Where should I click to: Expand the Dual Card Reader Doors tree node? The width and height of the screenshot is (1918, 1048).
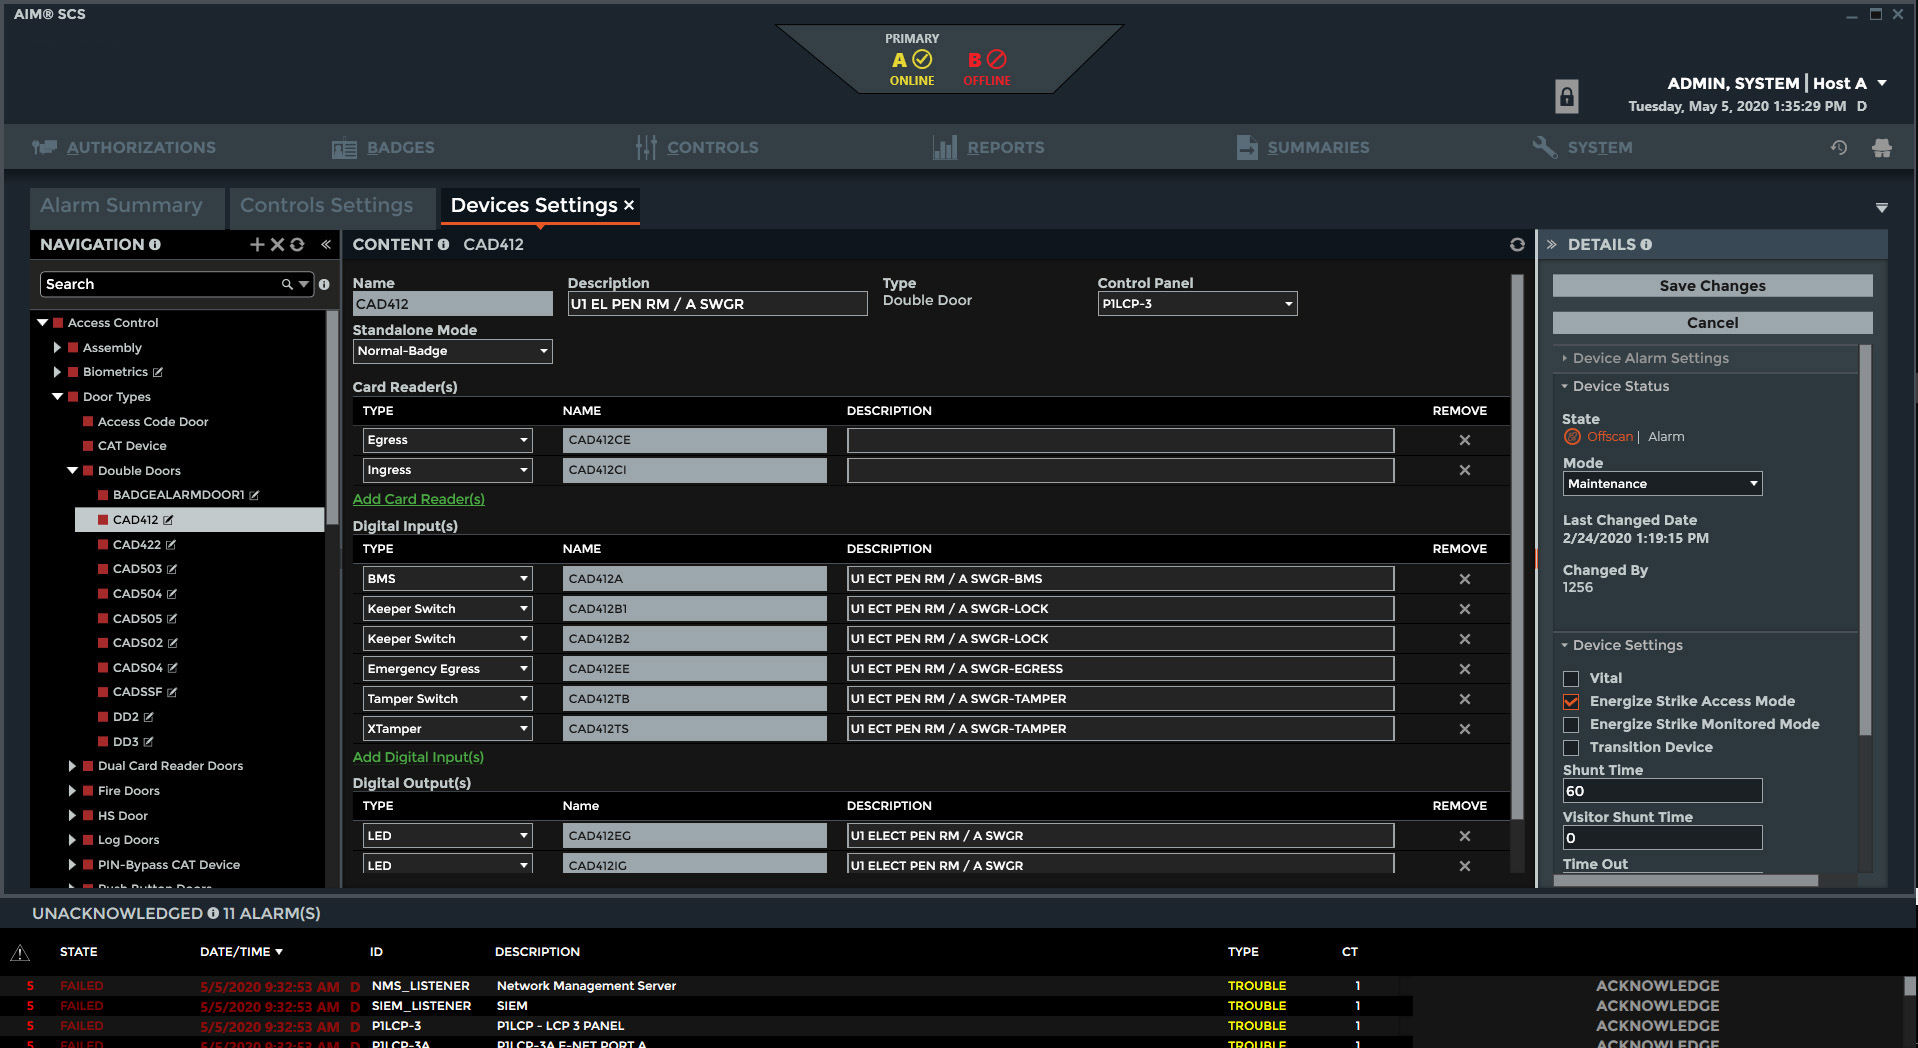point(72,766)
